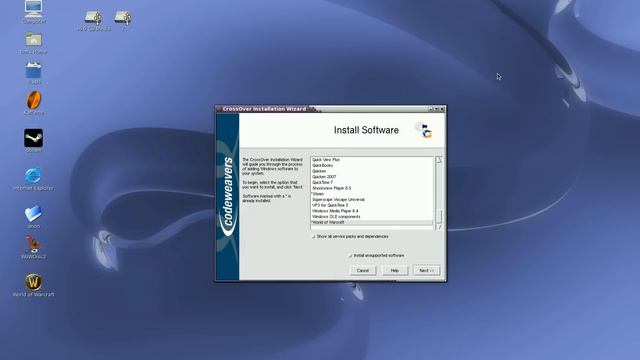
Task: Select QuickBooks in the software list
Action: coord(371,165)
